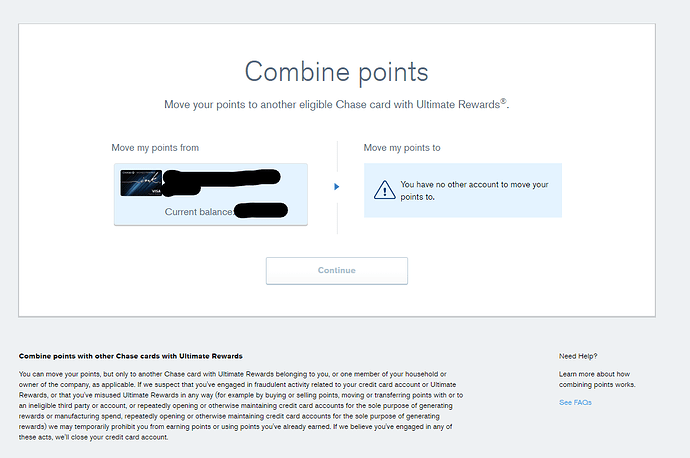The height and width of the screenshot is (458, 690).
Task: Click the bold footer heading about combining points
Action: [x=131, y=356]
